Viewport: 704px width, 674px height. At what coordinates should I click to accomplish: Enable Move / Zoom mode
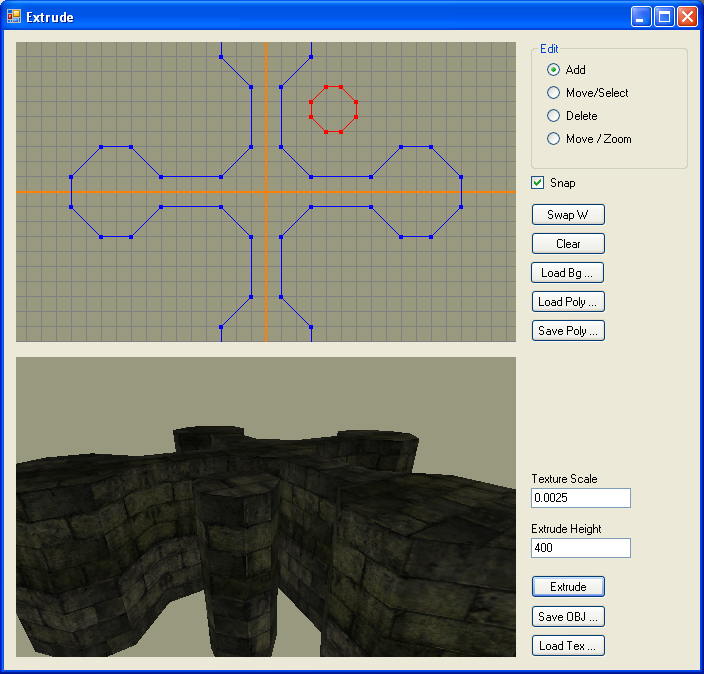click(x=554, y=139)
